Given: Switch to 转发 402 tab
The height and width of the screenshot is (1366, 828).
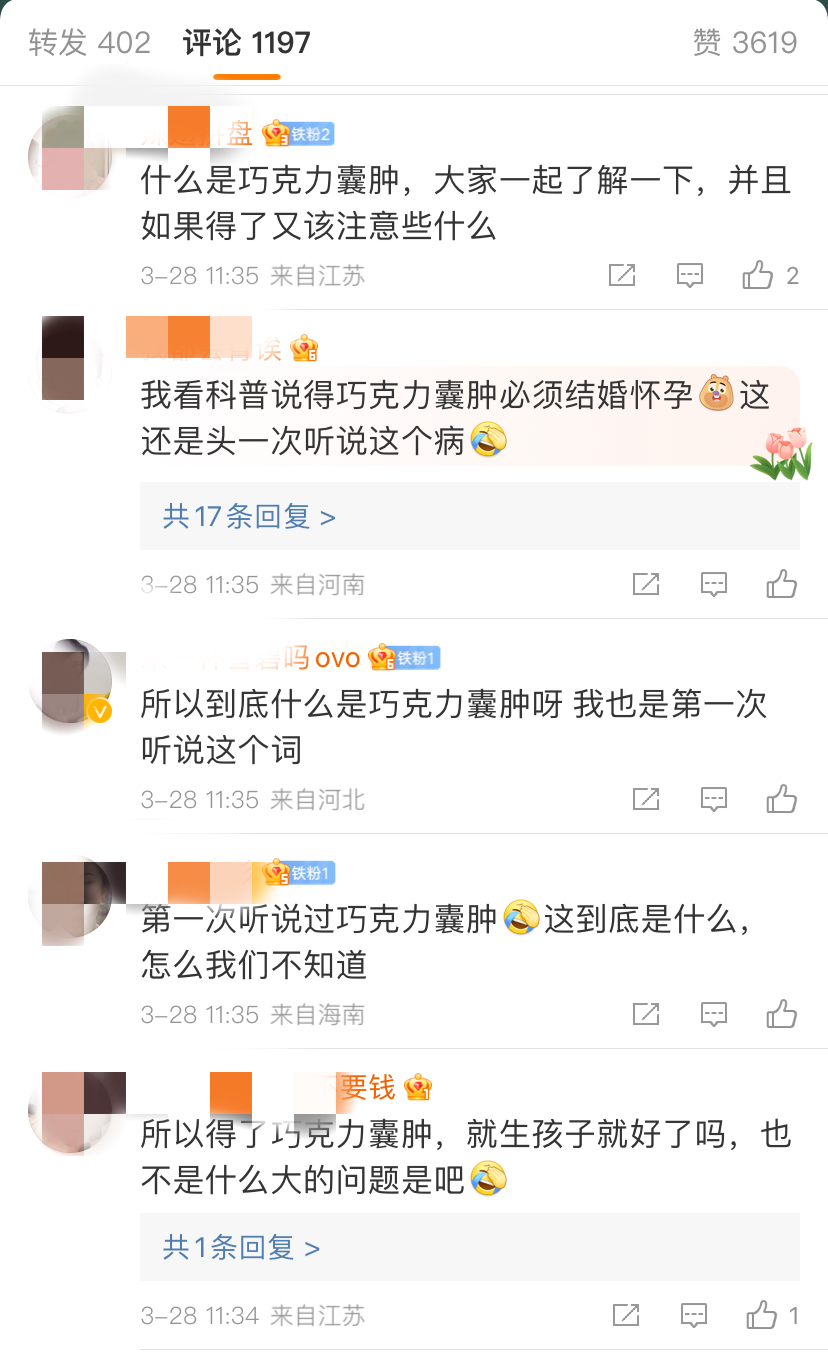Looking at the screenshot, I should pos(90,43).
